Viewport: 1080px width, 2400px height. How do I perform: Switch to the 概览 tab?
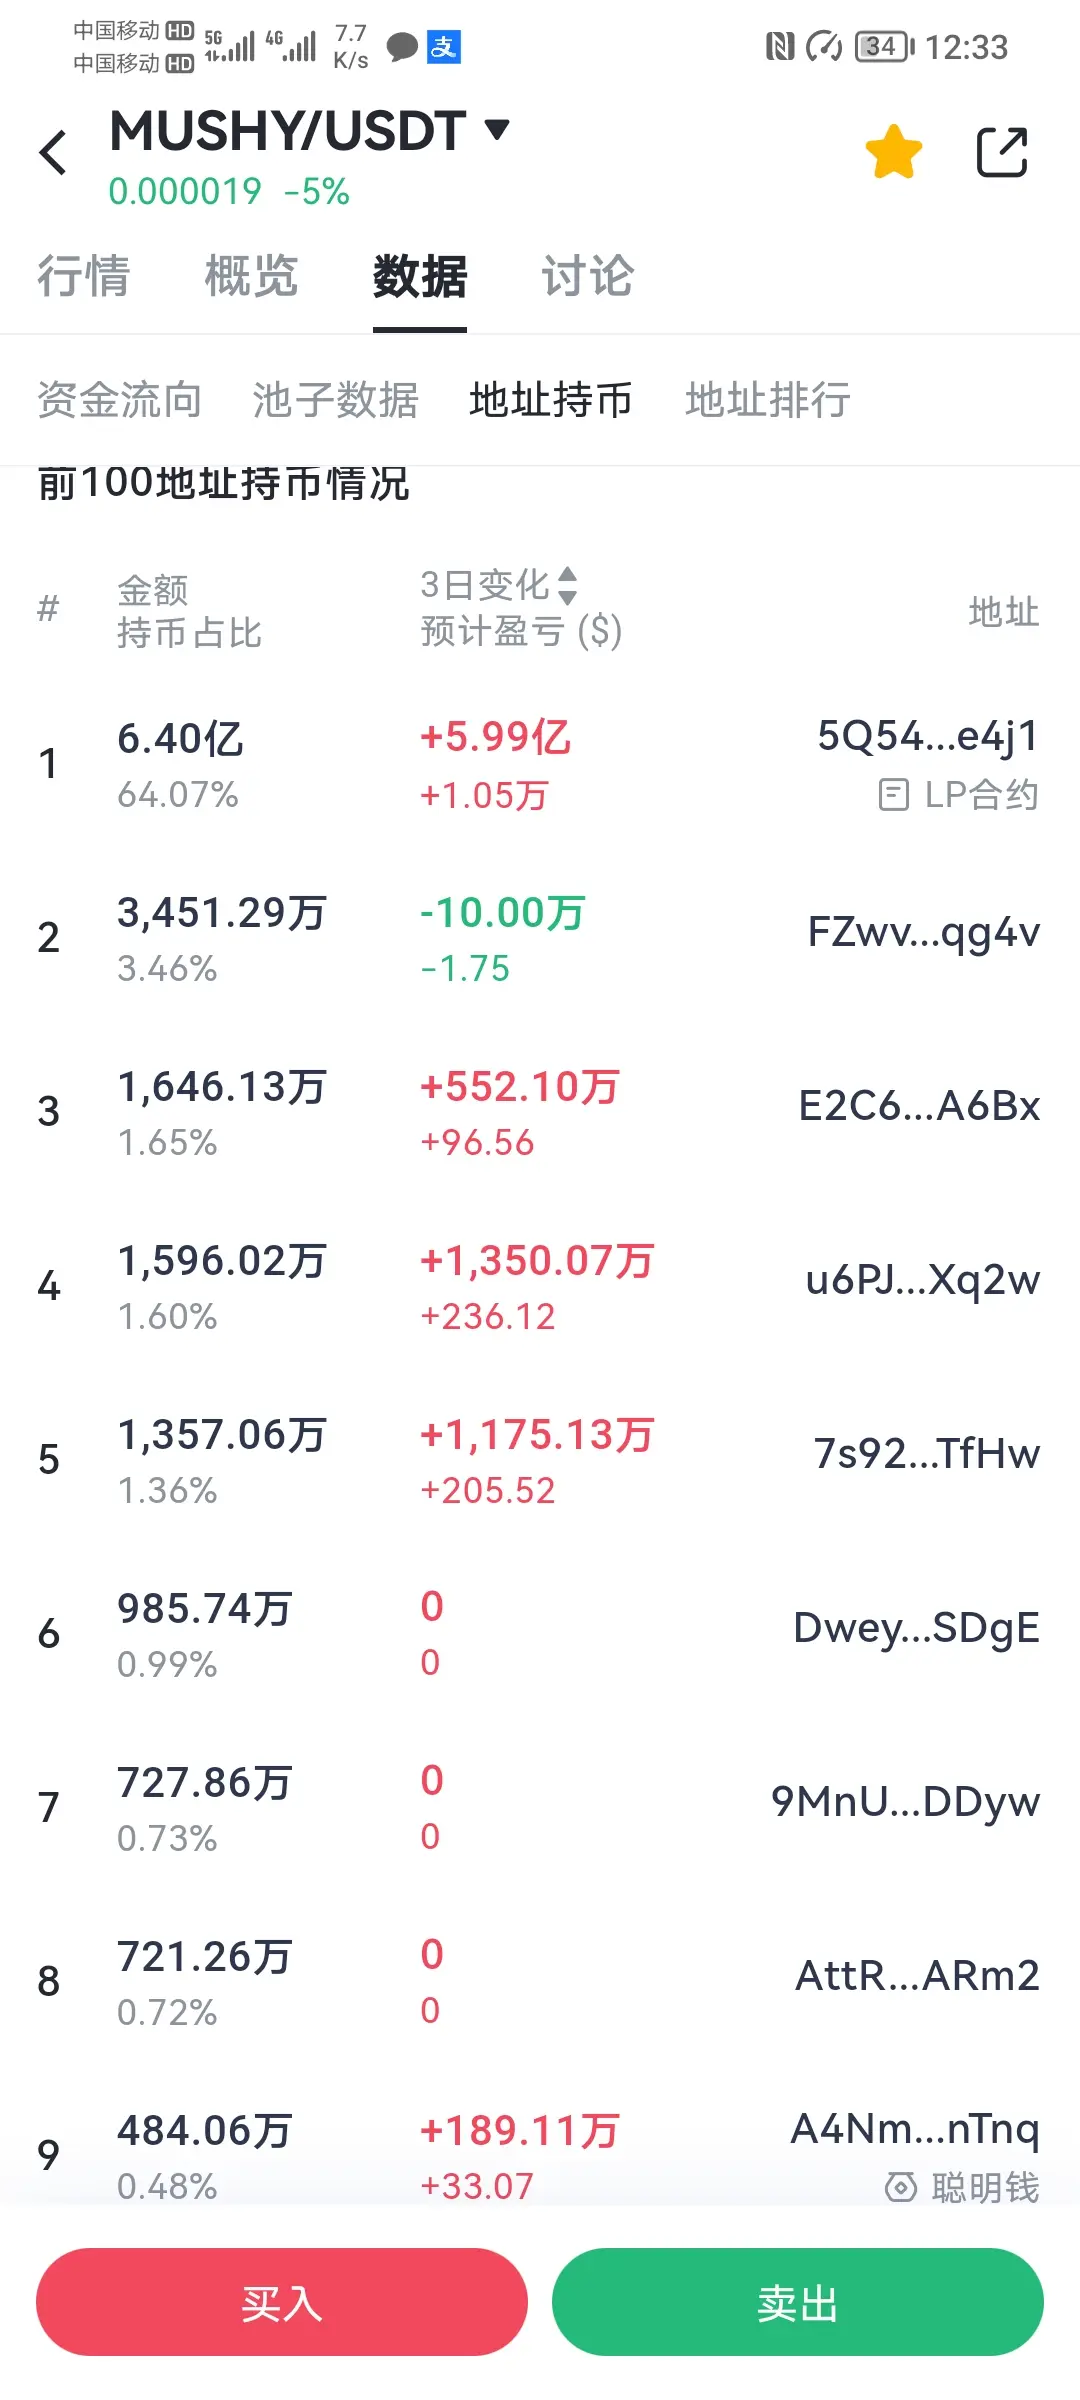pyautogui.click(x=252, y=276)
